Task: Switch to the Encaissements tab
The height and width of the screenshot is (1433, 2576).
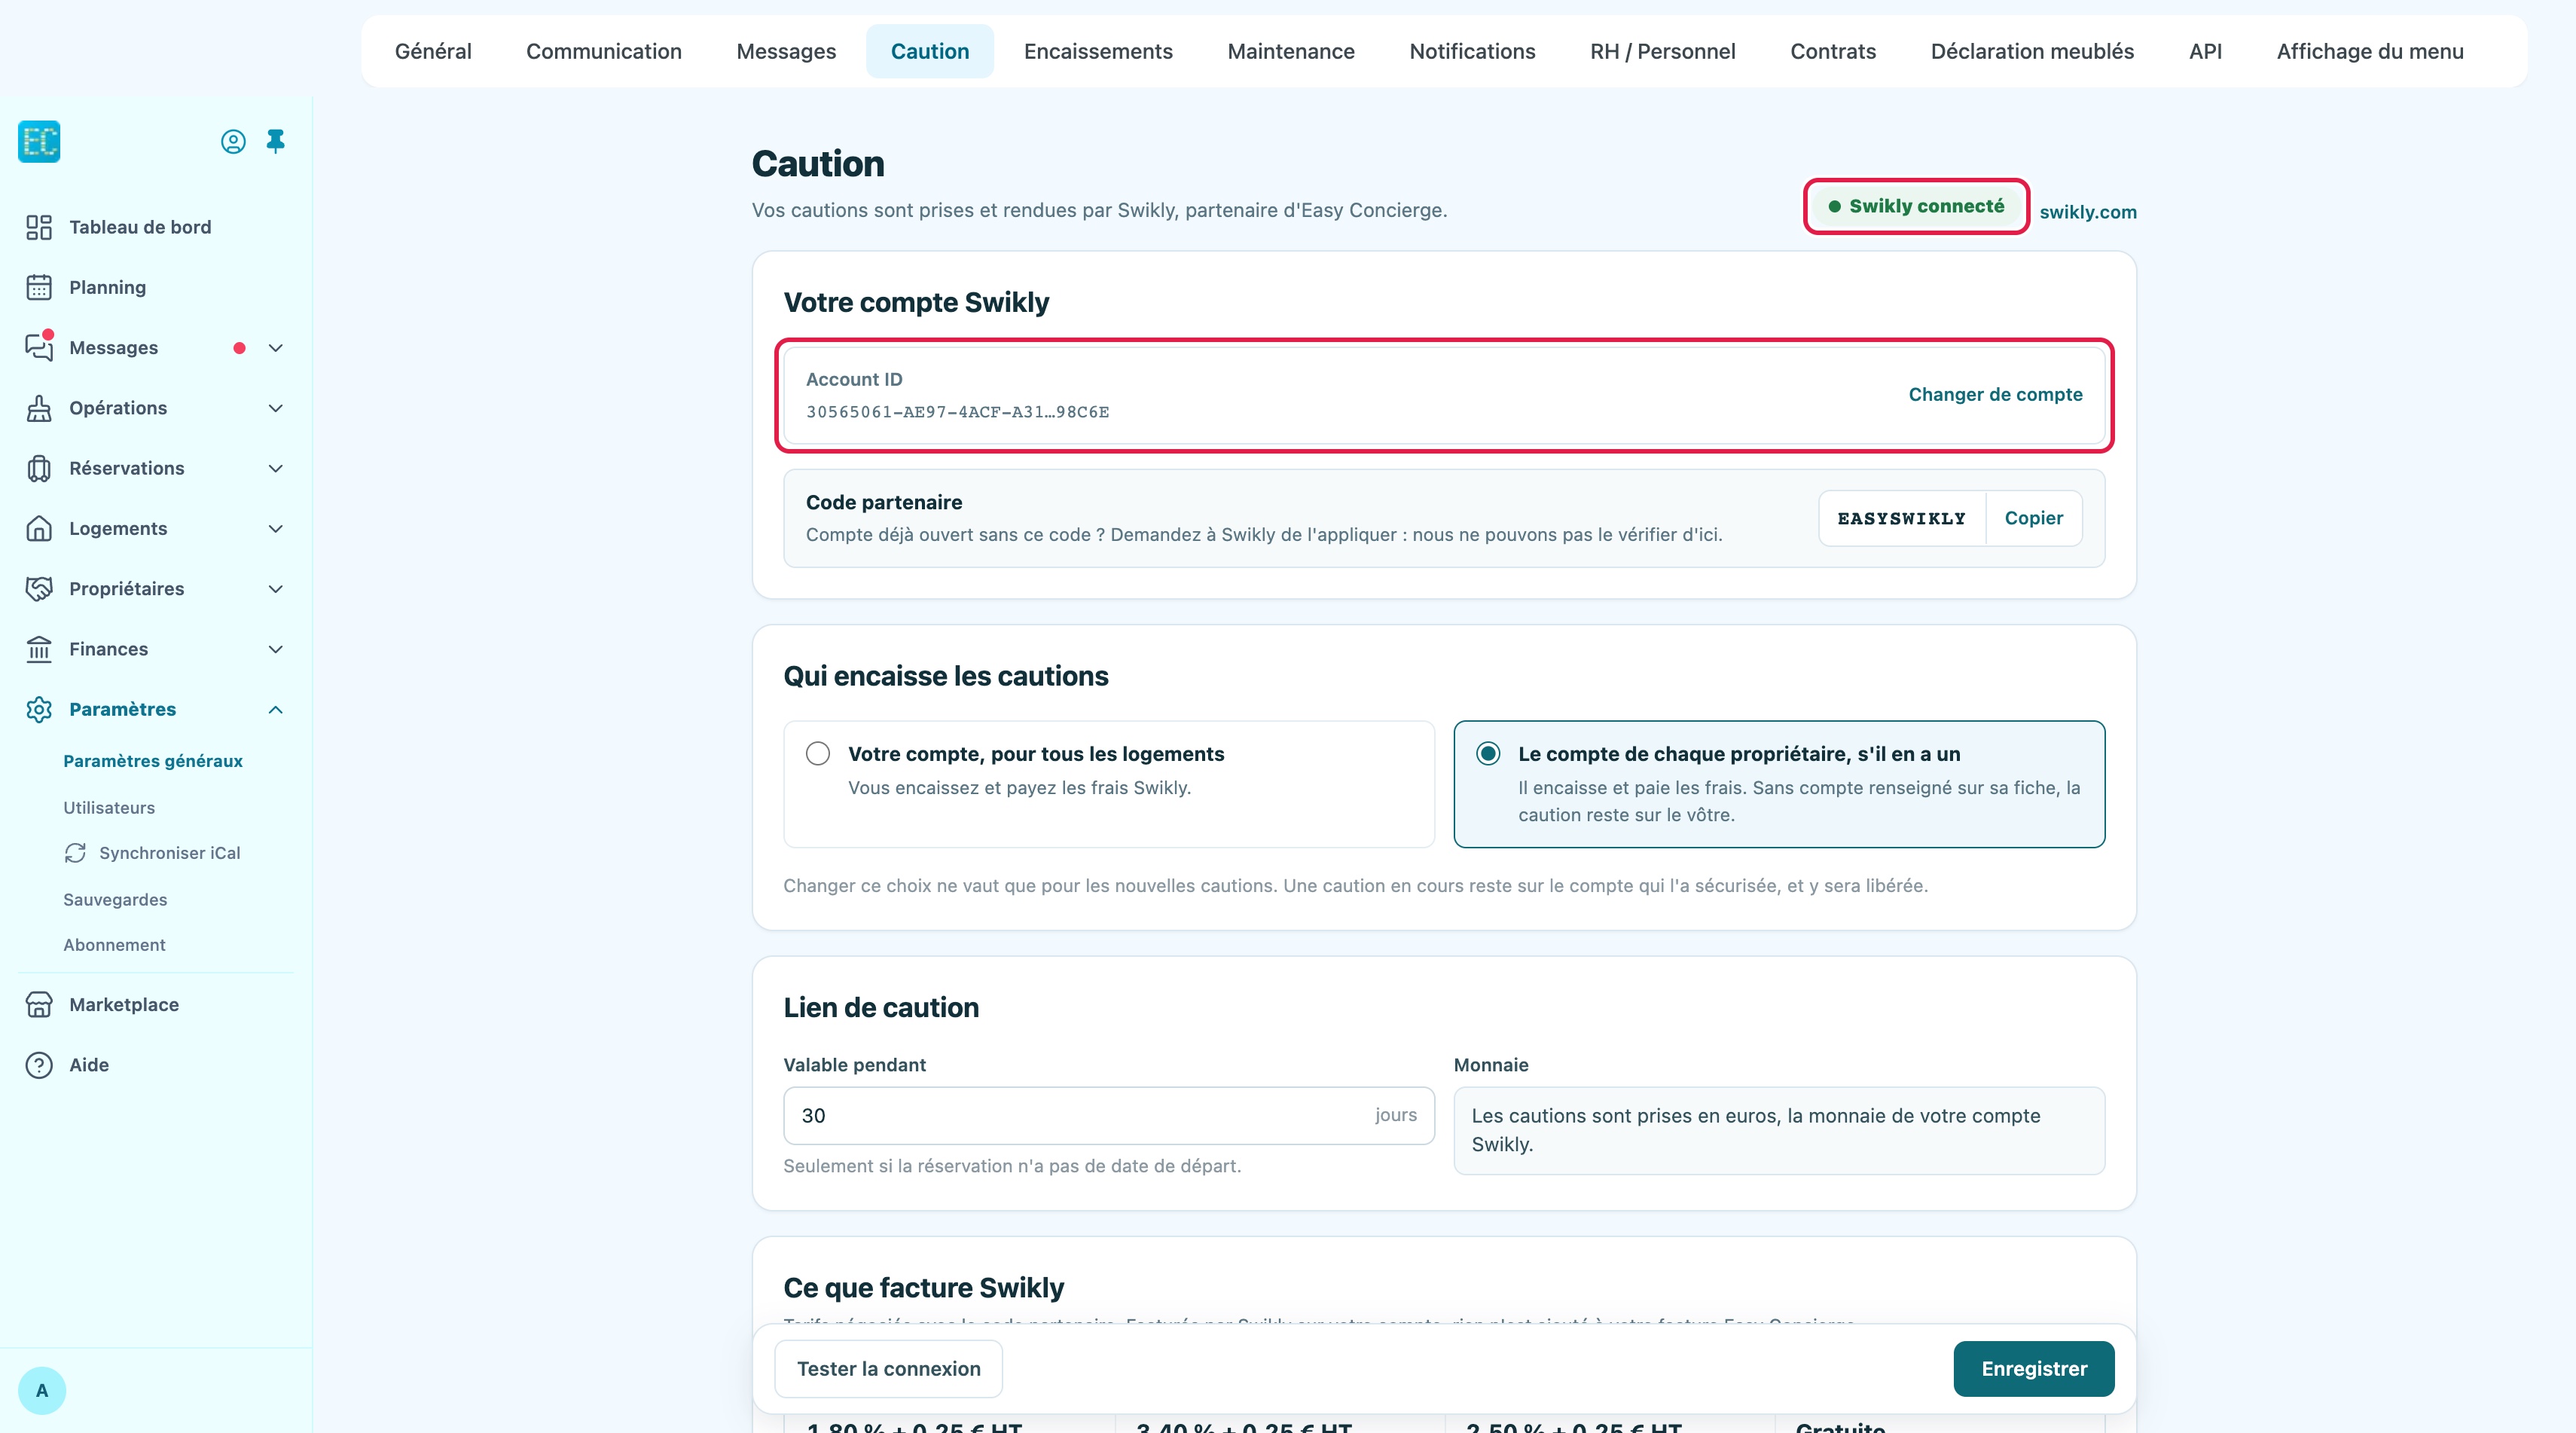Action: (x=1098, y=51)
